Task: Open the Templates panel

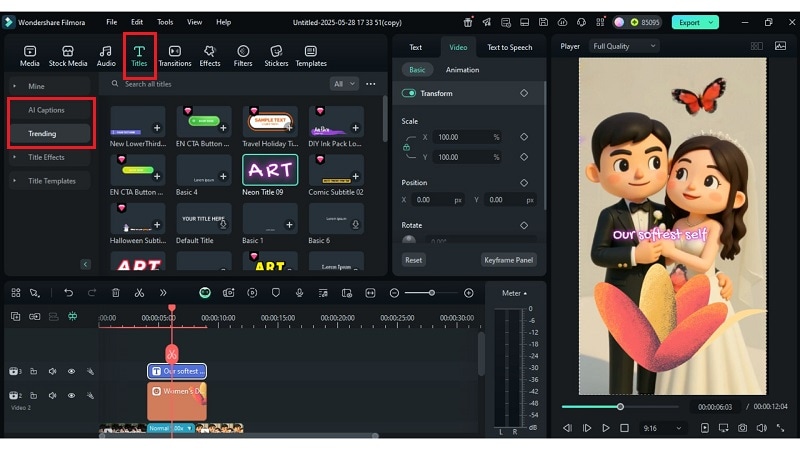Action: (x=311, y=56)
